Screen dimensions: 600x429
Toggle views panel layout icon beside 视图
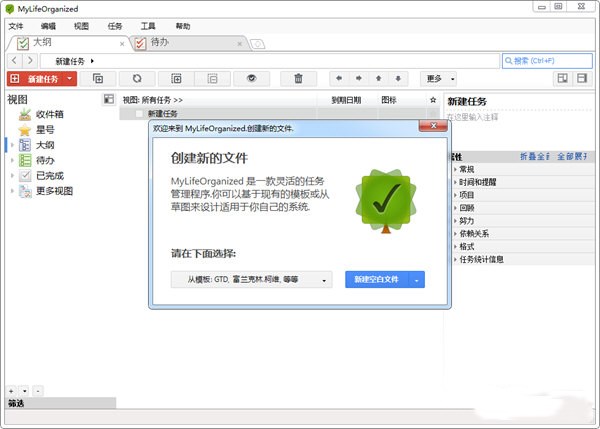(x=109, y=100)
